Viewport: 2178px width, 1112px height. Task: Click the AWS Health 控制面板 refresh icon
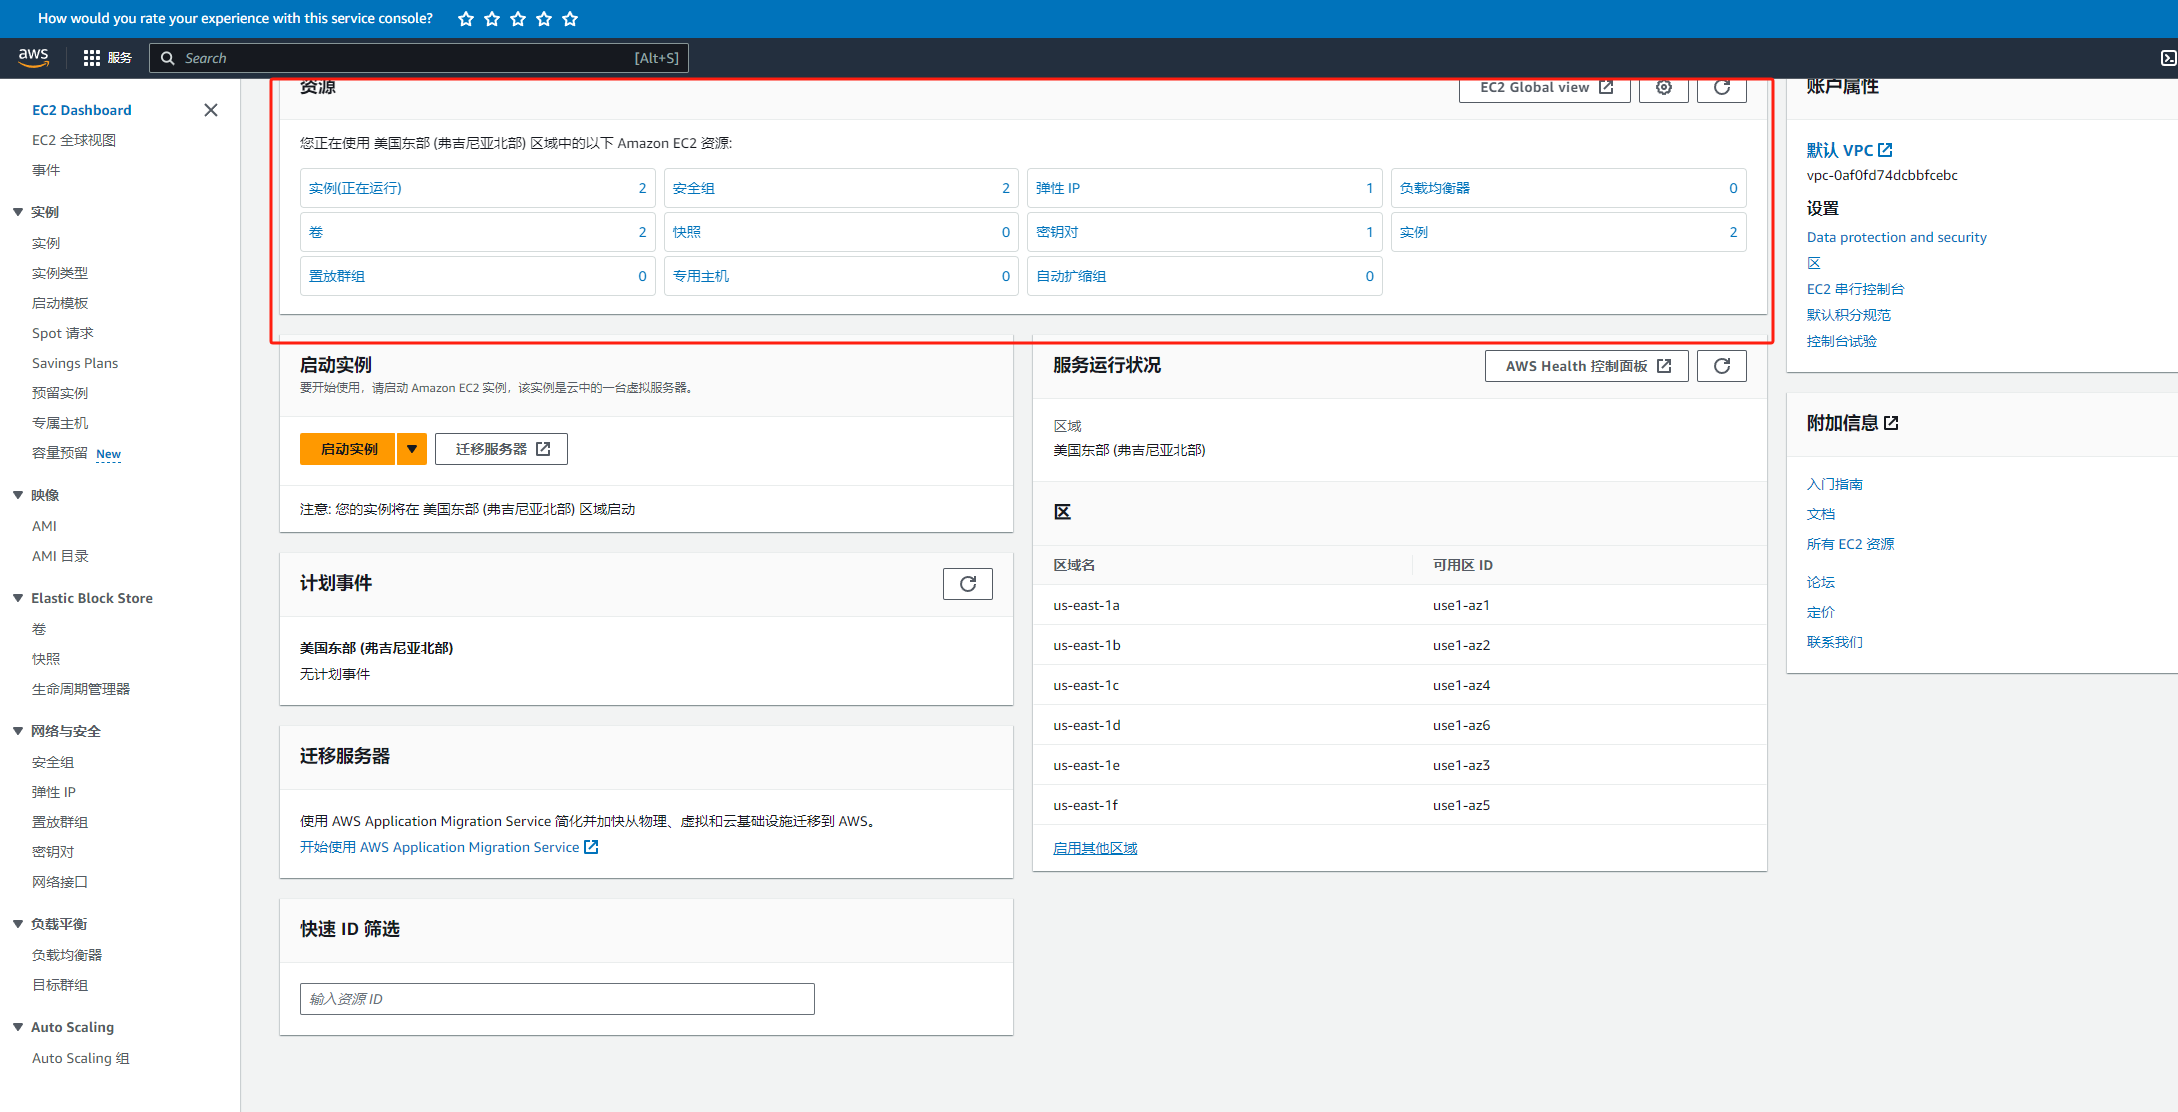click(x=1723, y=366)
